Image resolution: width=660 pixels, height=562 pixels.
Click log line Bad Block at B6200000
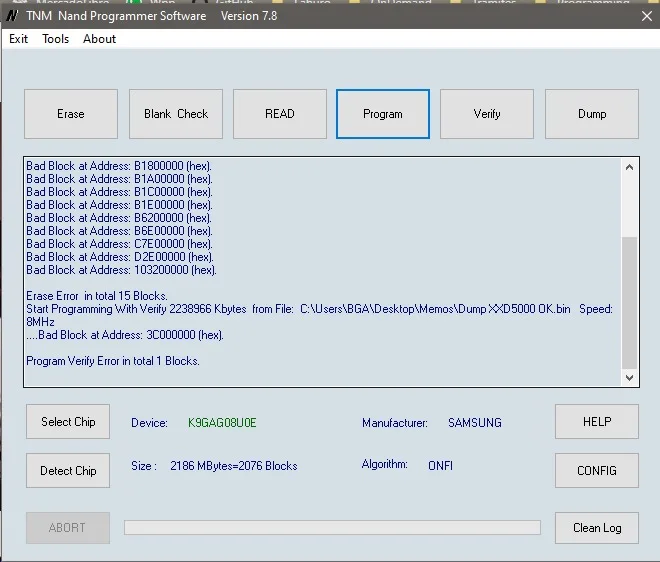[x=119, y=218]
